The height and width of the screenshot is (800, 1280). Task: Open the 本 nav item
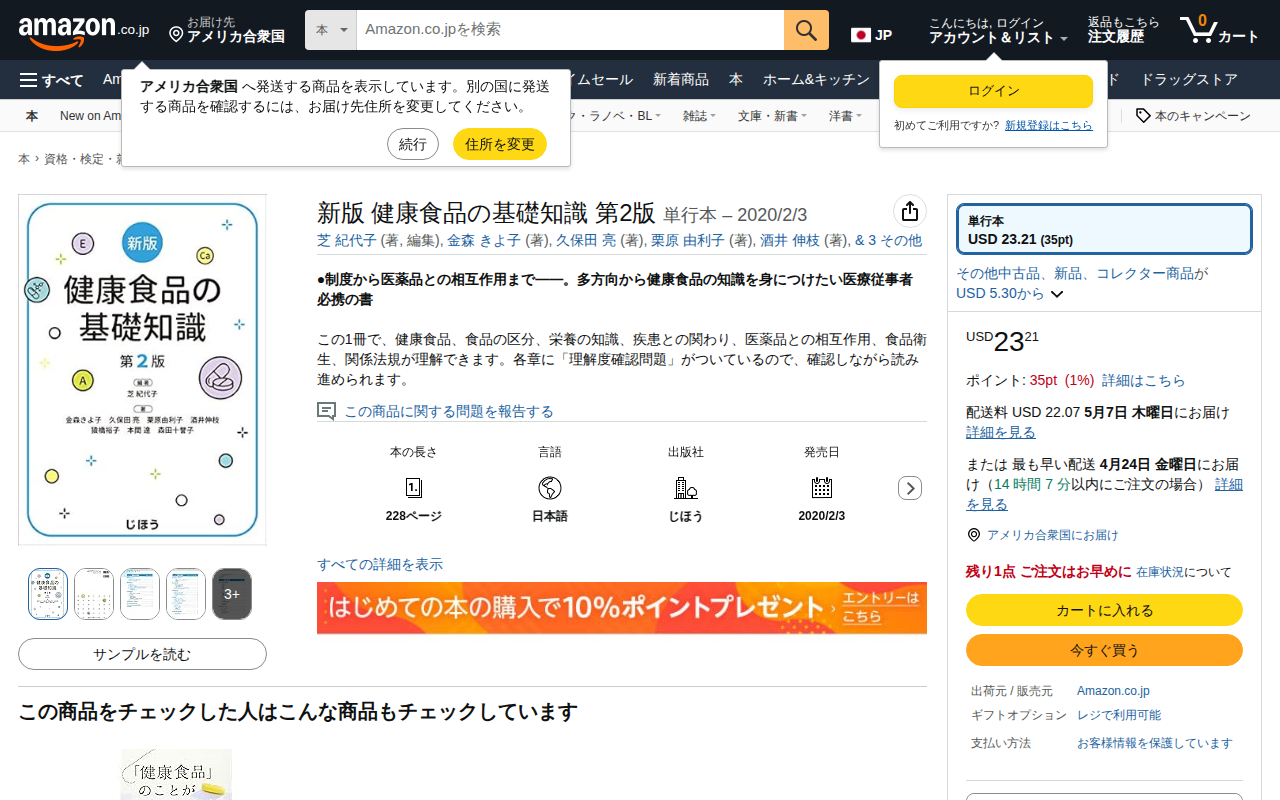tap(736, 80)
